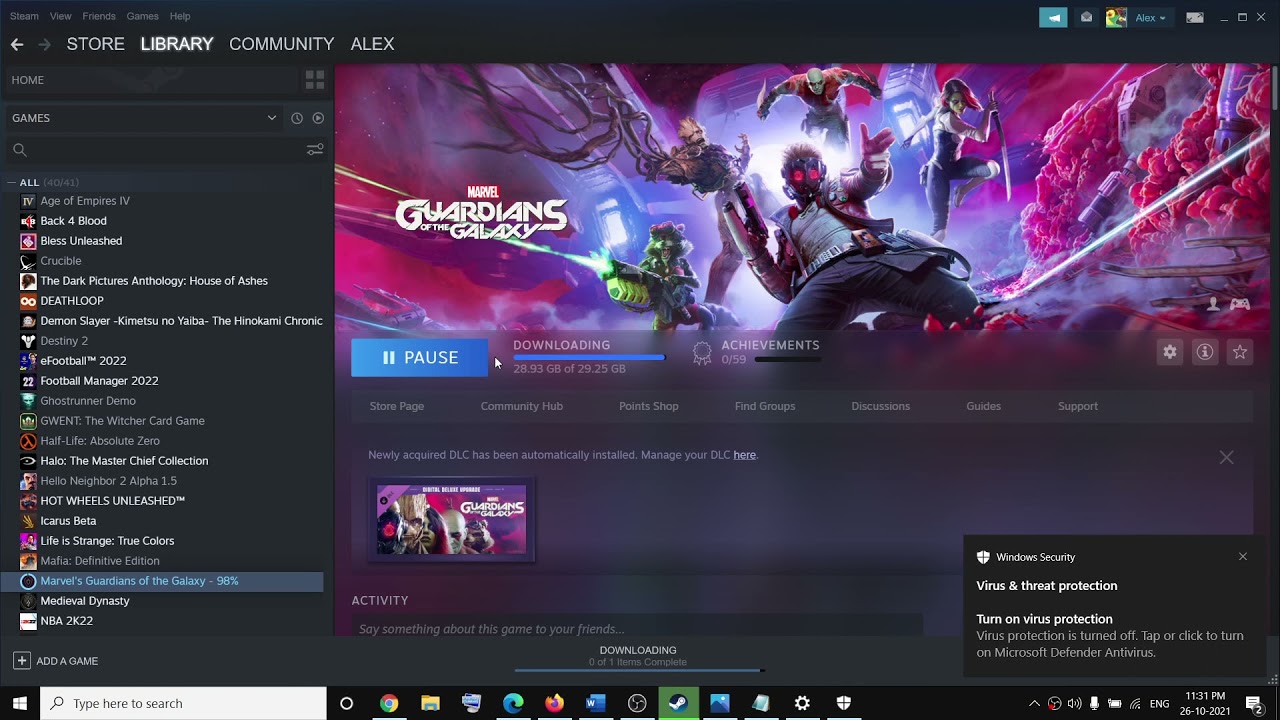1280x720 pixels.
Task: Open the Games menu
Action: pos(142,16)
